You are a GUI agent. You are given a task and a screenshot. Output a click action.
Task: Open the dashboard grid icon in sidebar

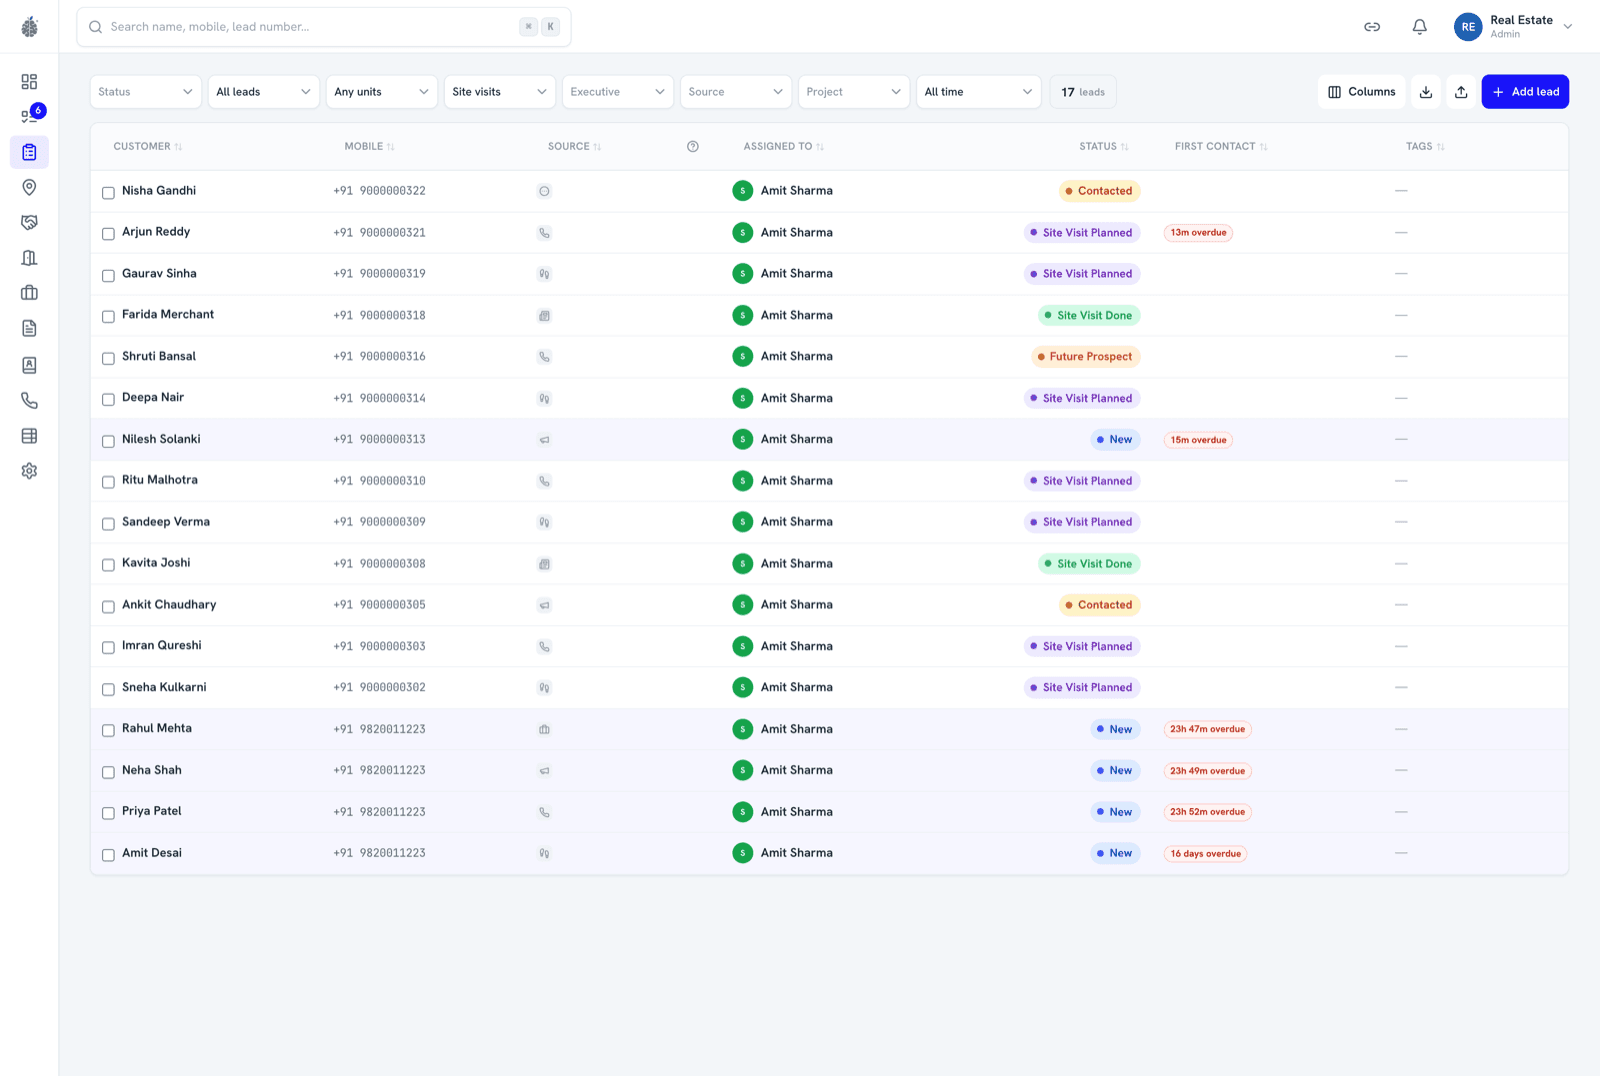tap(29, 82)
